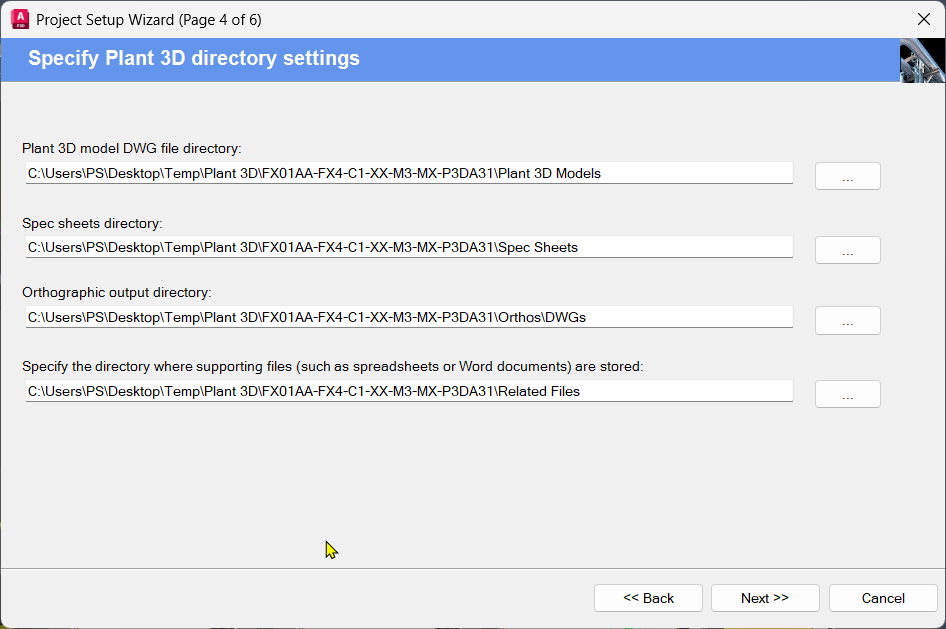The width and height of the screenshot is (946, 629).
Task: Click the 'Specify Plant 3D directory settings' heading
Action: click(x=194, y=58)
